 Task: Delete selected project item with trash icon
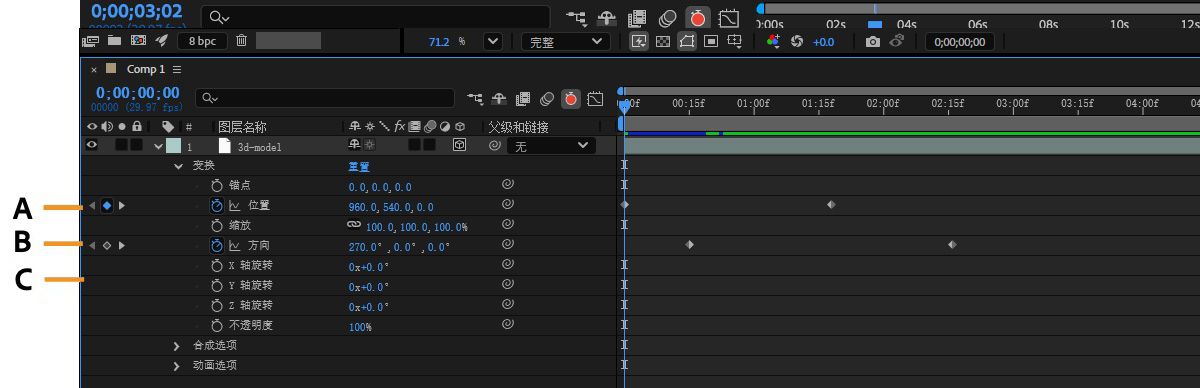click(242, 41)
